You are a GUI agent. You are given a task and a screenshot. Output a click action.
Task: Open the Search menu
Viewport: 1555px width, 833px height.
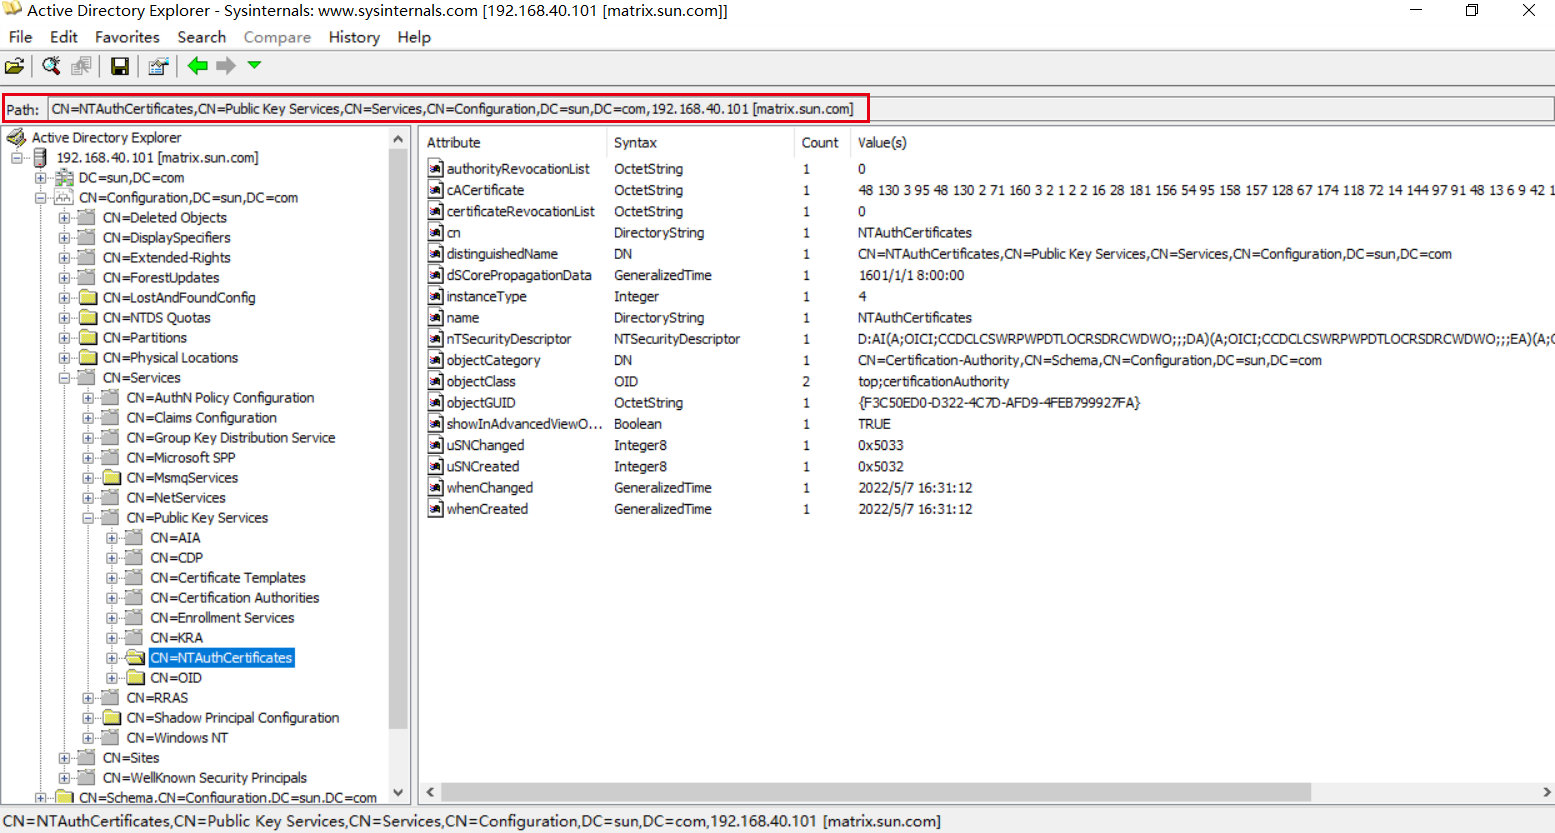pyautogui.click(x=202, y=37)
